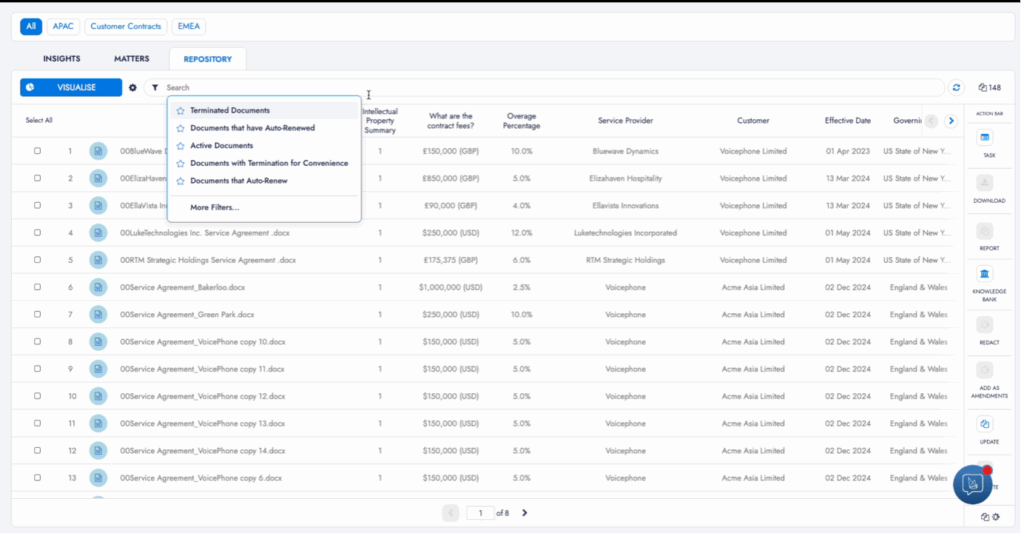The image size is (1024, 536).
Task: Open More Filters in the dropdown
Action: coord(214,207)
